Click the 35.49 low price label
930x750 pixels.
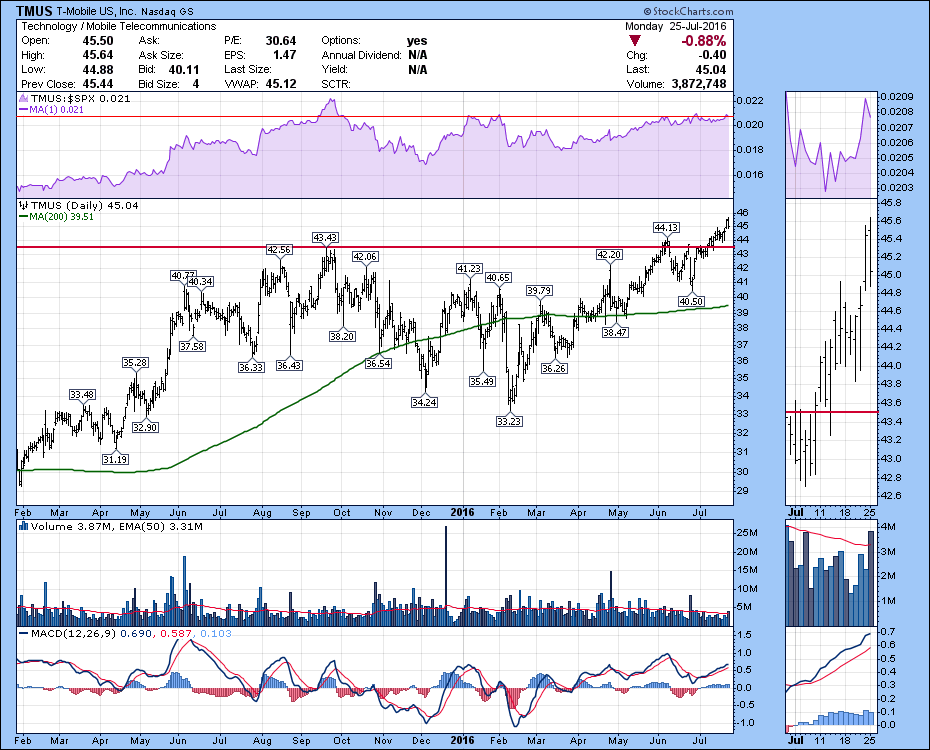point(482,382)
